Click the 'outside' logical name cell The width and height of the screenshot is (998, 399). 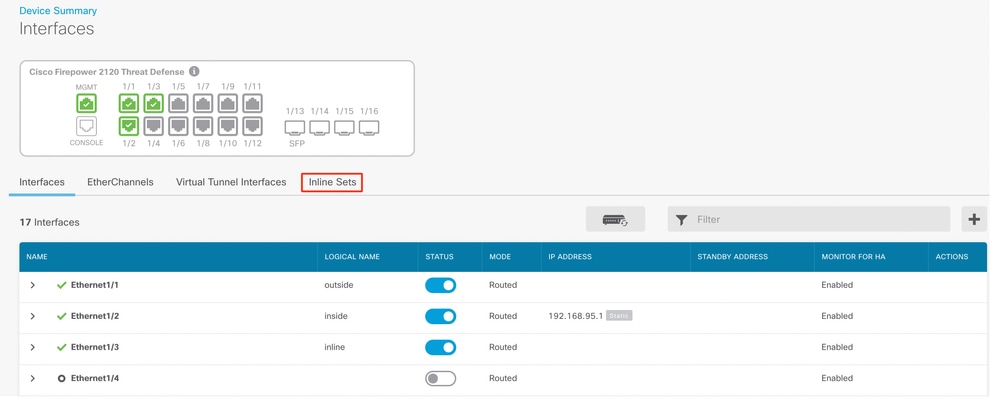[339, 285]
